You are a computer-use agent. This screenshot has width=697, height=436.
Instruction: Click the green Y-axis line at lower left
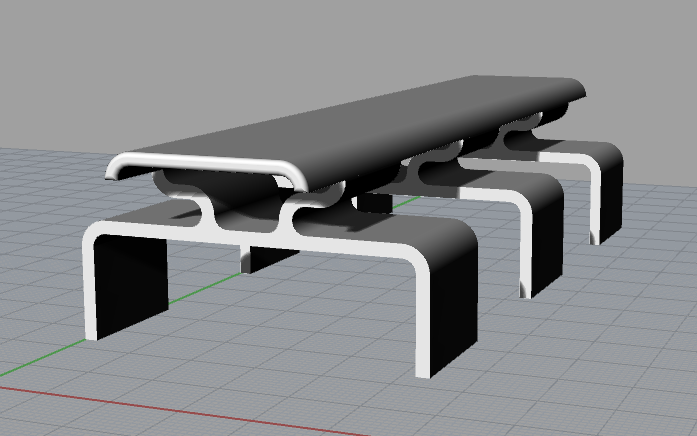(x=40, y=356)
